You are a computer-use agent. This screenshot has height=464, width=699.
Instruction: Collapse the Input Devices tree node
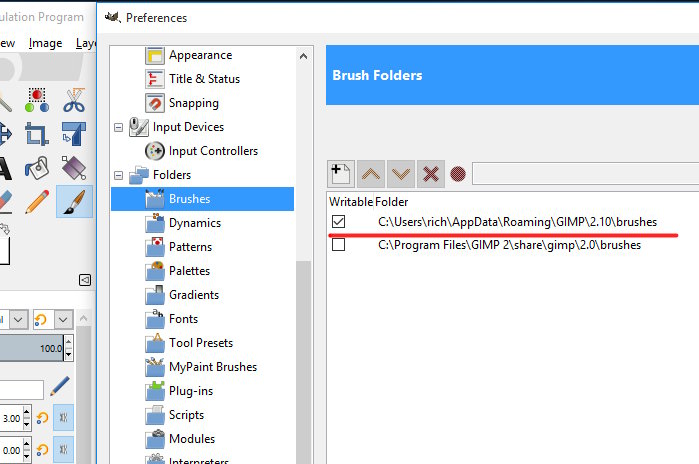pyautogui.click(x=119, y=127)
